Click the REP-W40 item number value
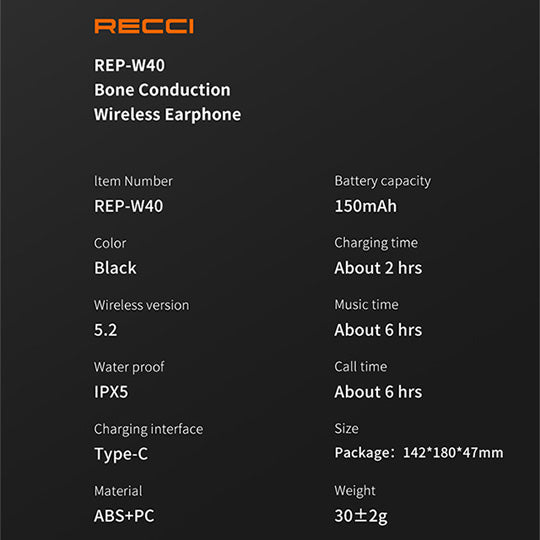Image resolution: width=540 pixels, height=540 pixels. [128, 206]
